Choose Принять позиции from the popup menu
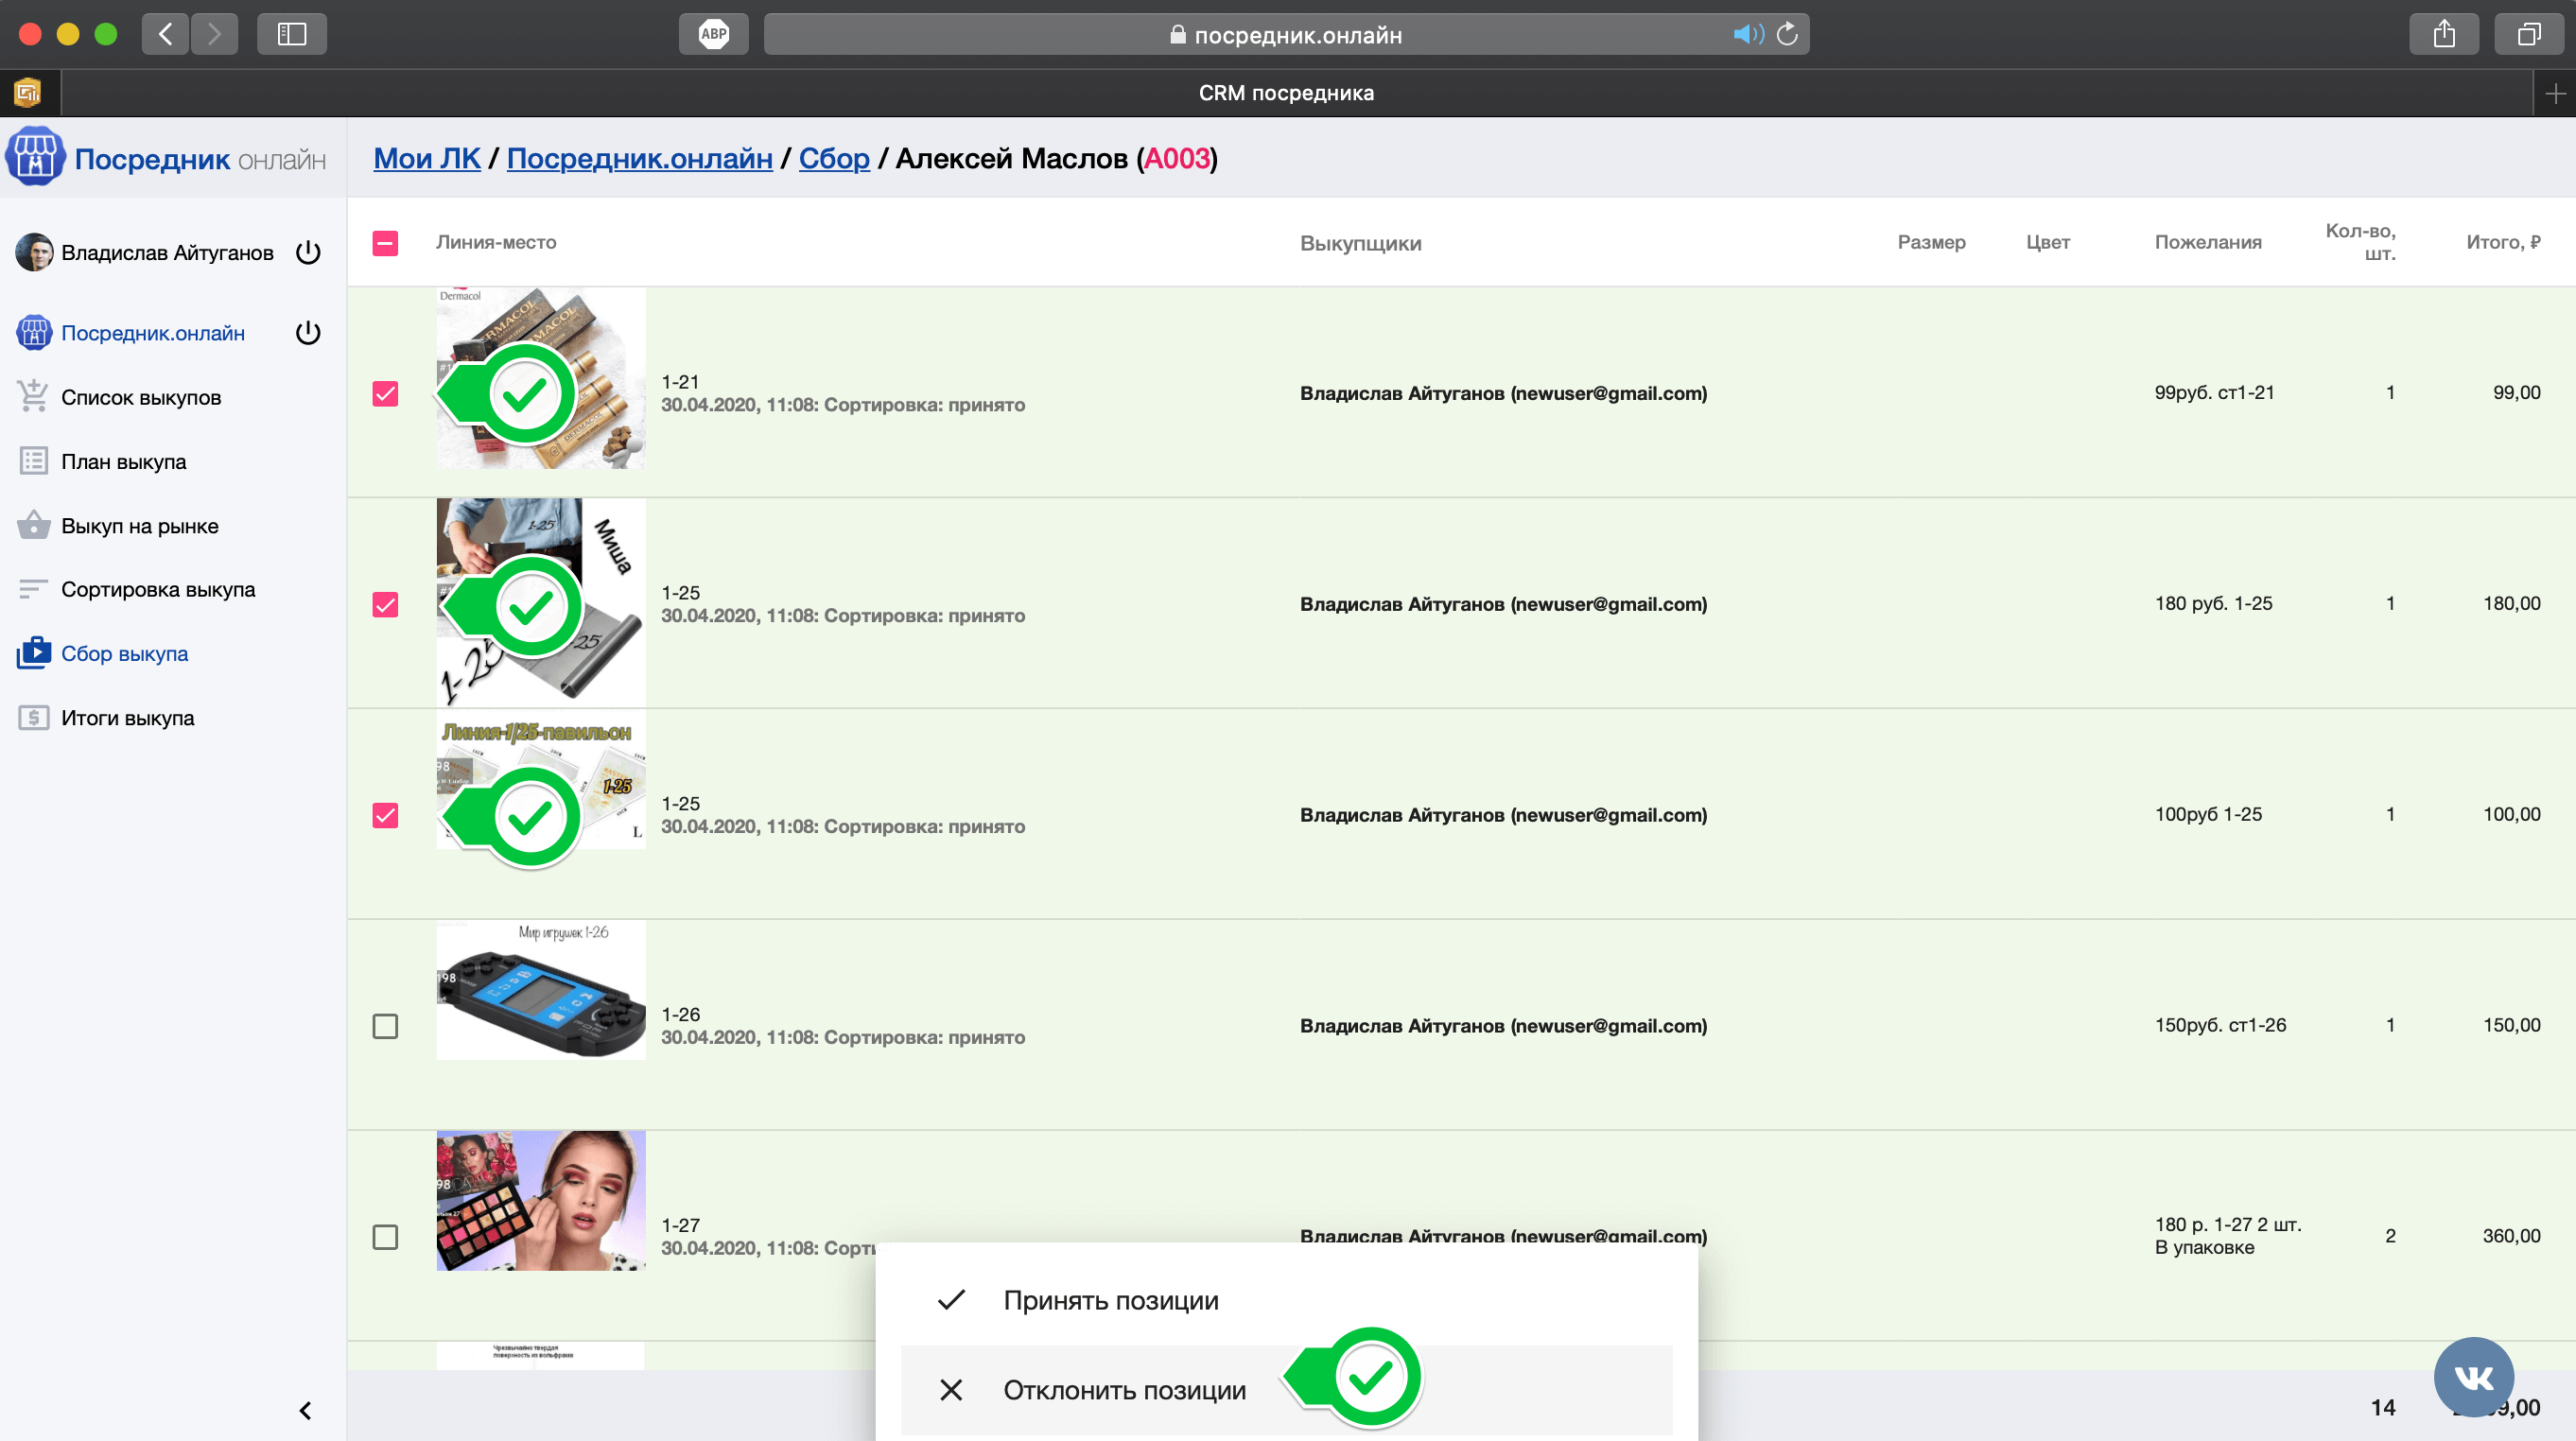Screen dimensions: 2576x1441 (x=1110, y=1300)
